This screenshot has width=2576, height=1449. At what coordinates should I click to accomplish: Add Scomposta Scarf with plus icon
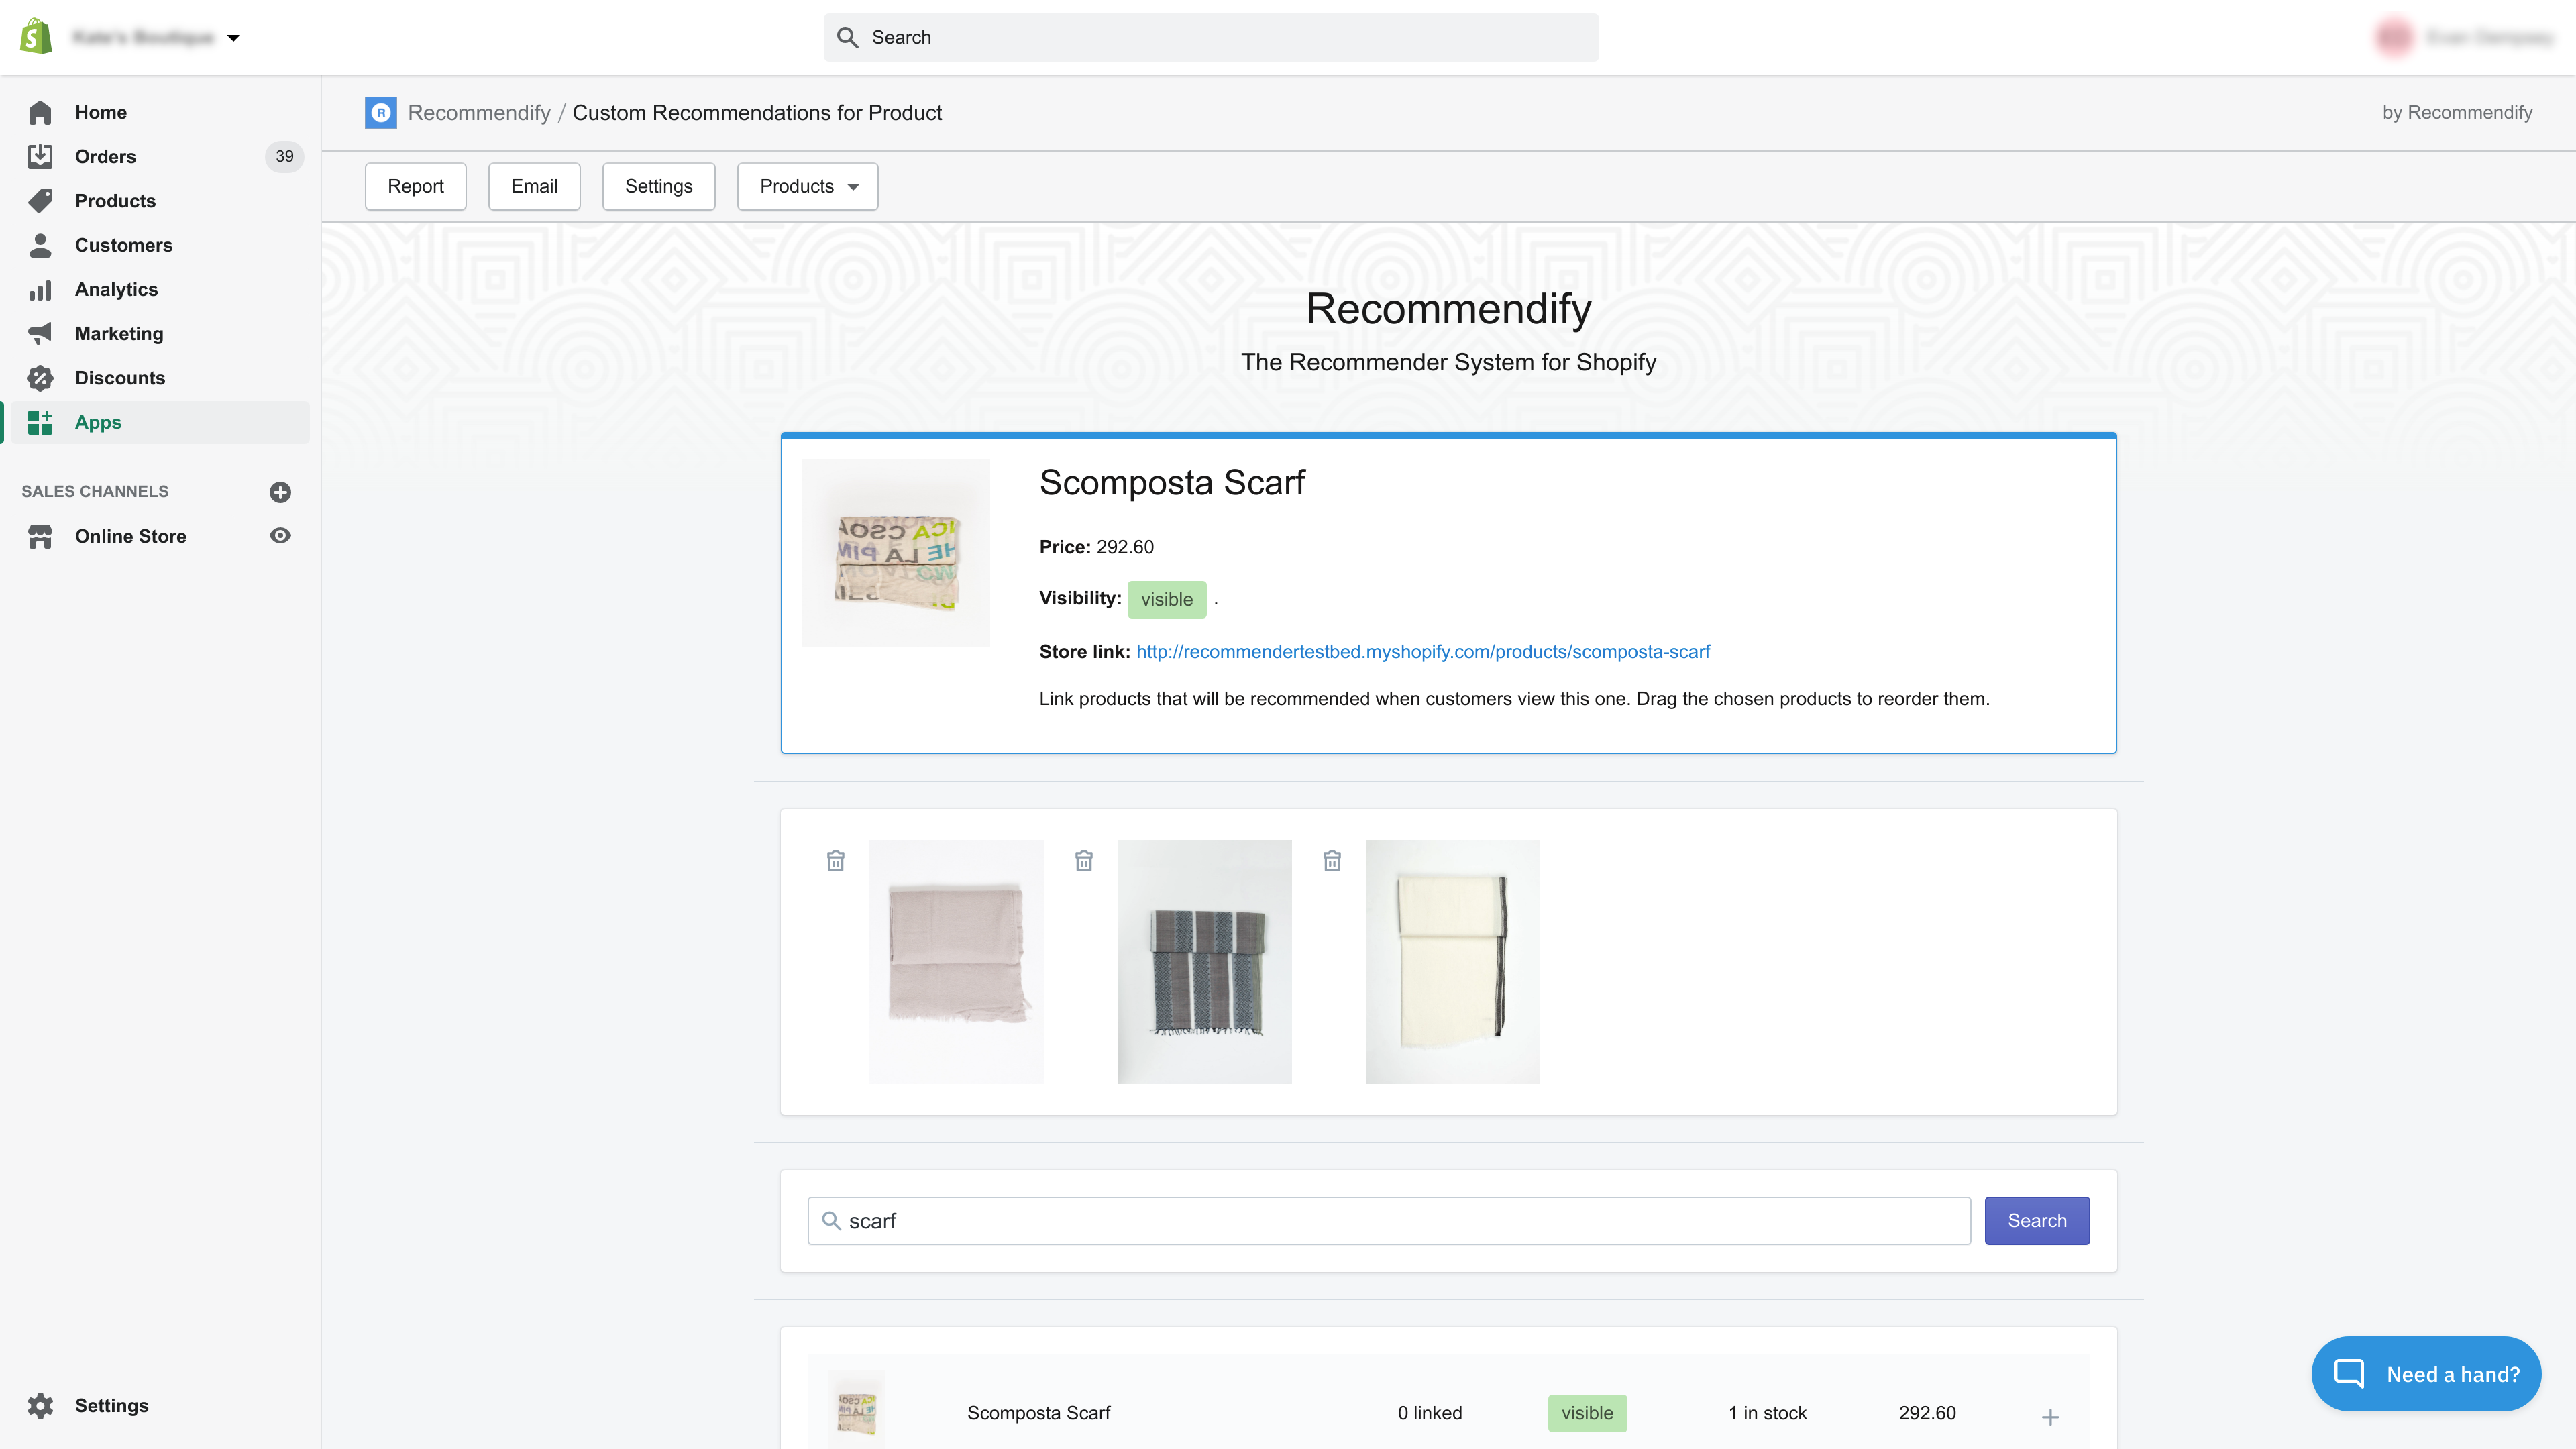point(2050,1417)
